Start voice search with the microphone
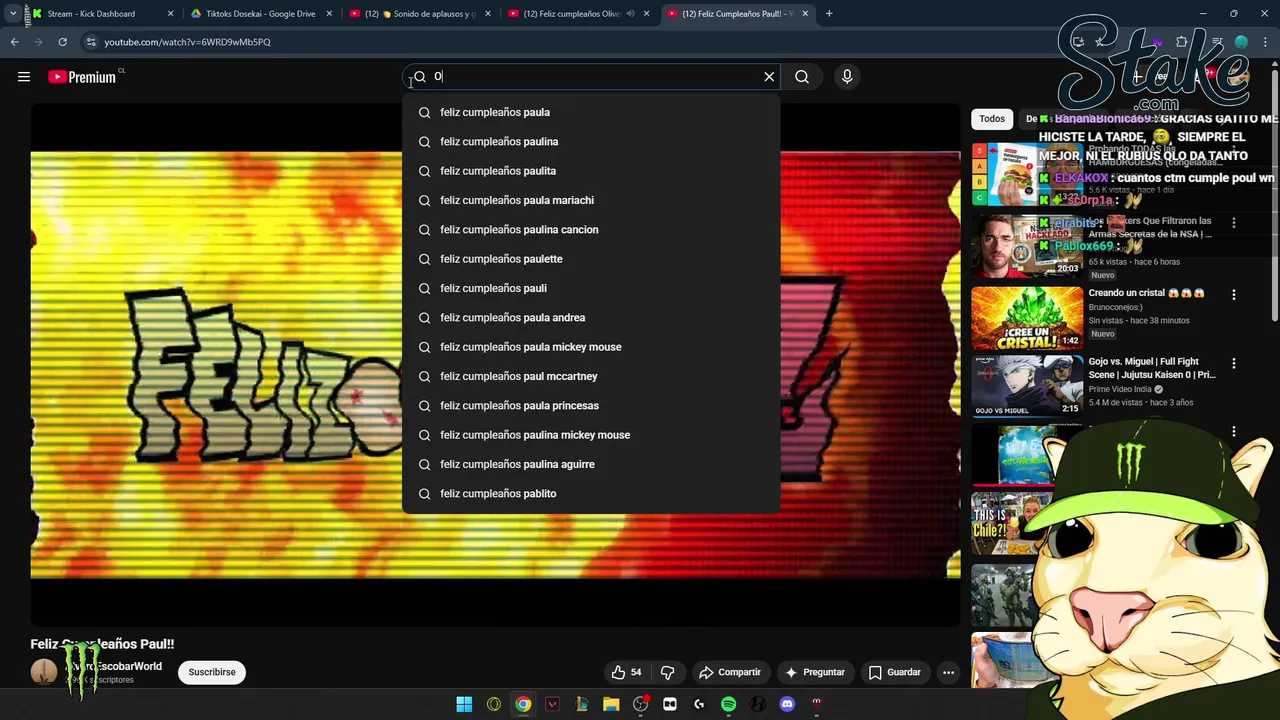The image size is (1280, 720). coord(847,77)
